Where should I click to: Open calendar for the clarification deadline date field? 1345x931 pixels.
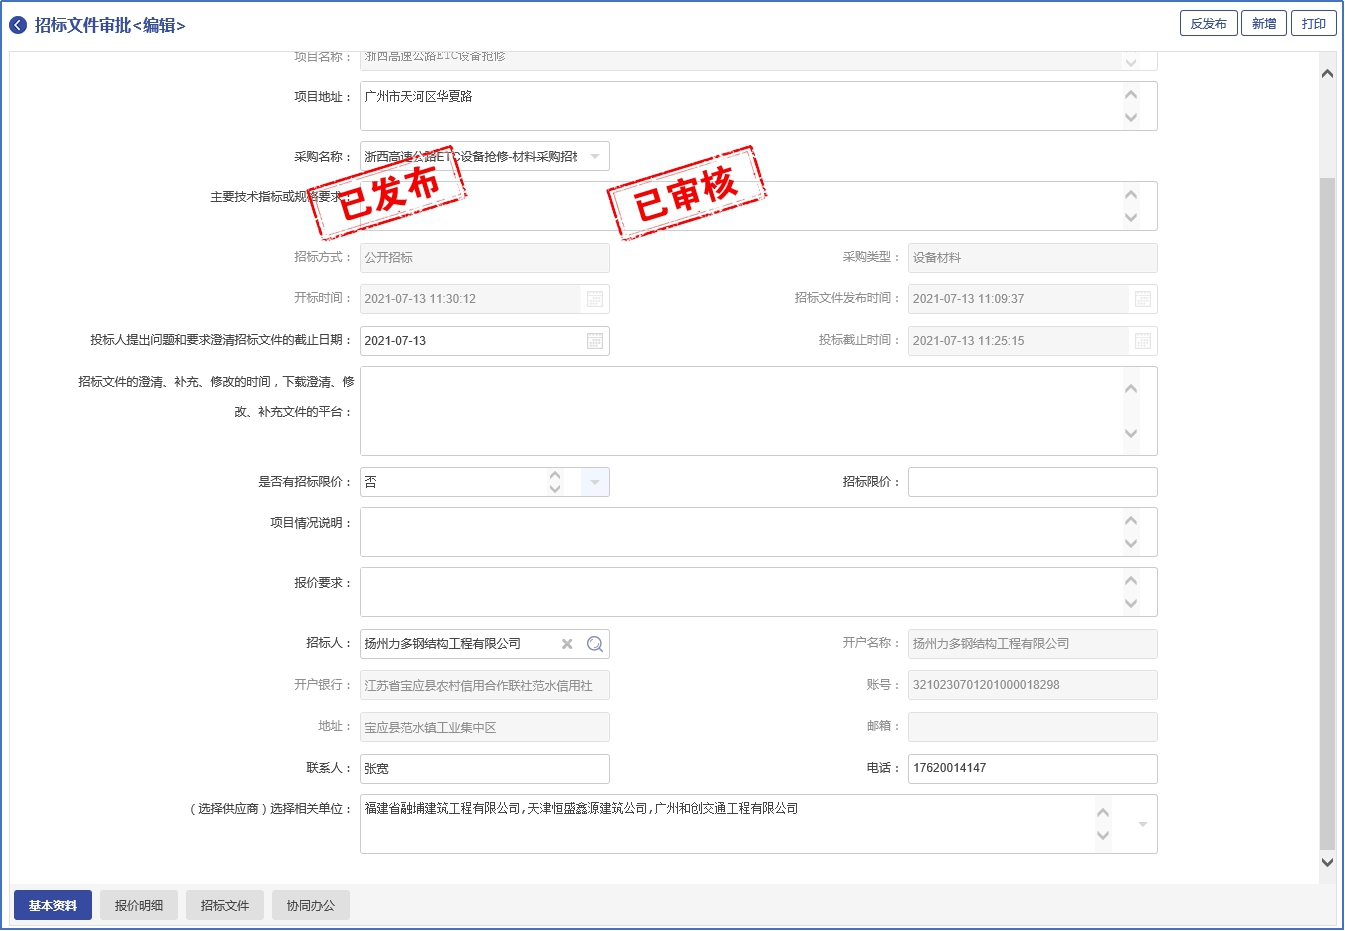pos(594,341)
